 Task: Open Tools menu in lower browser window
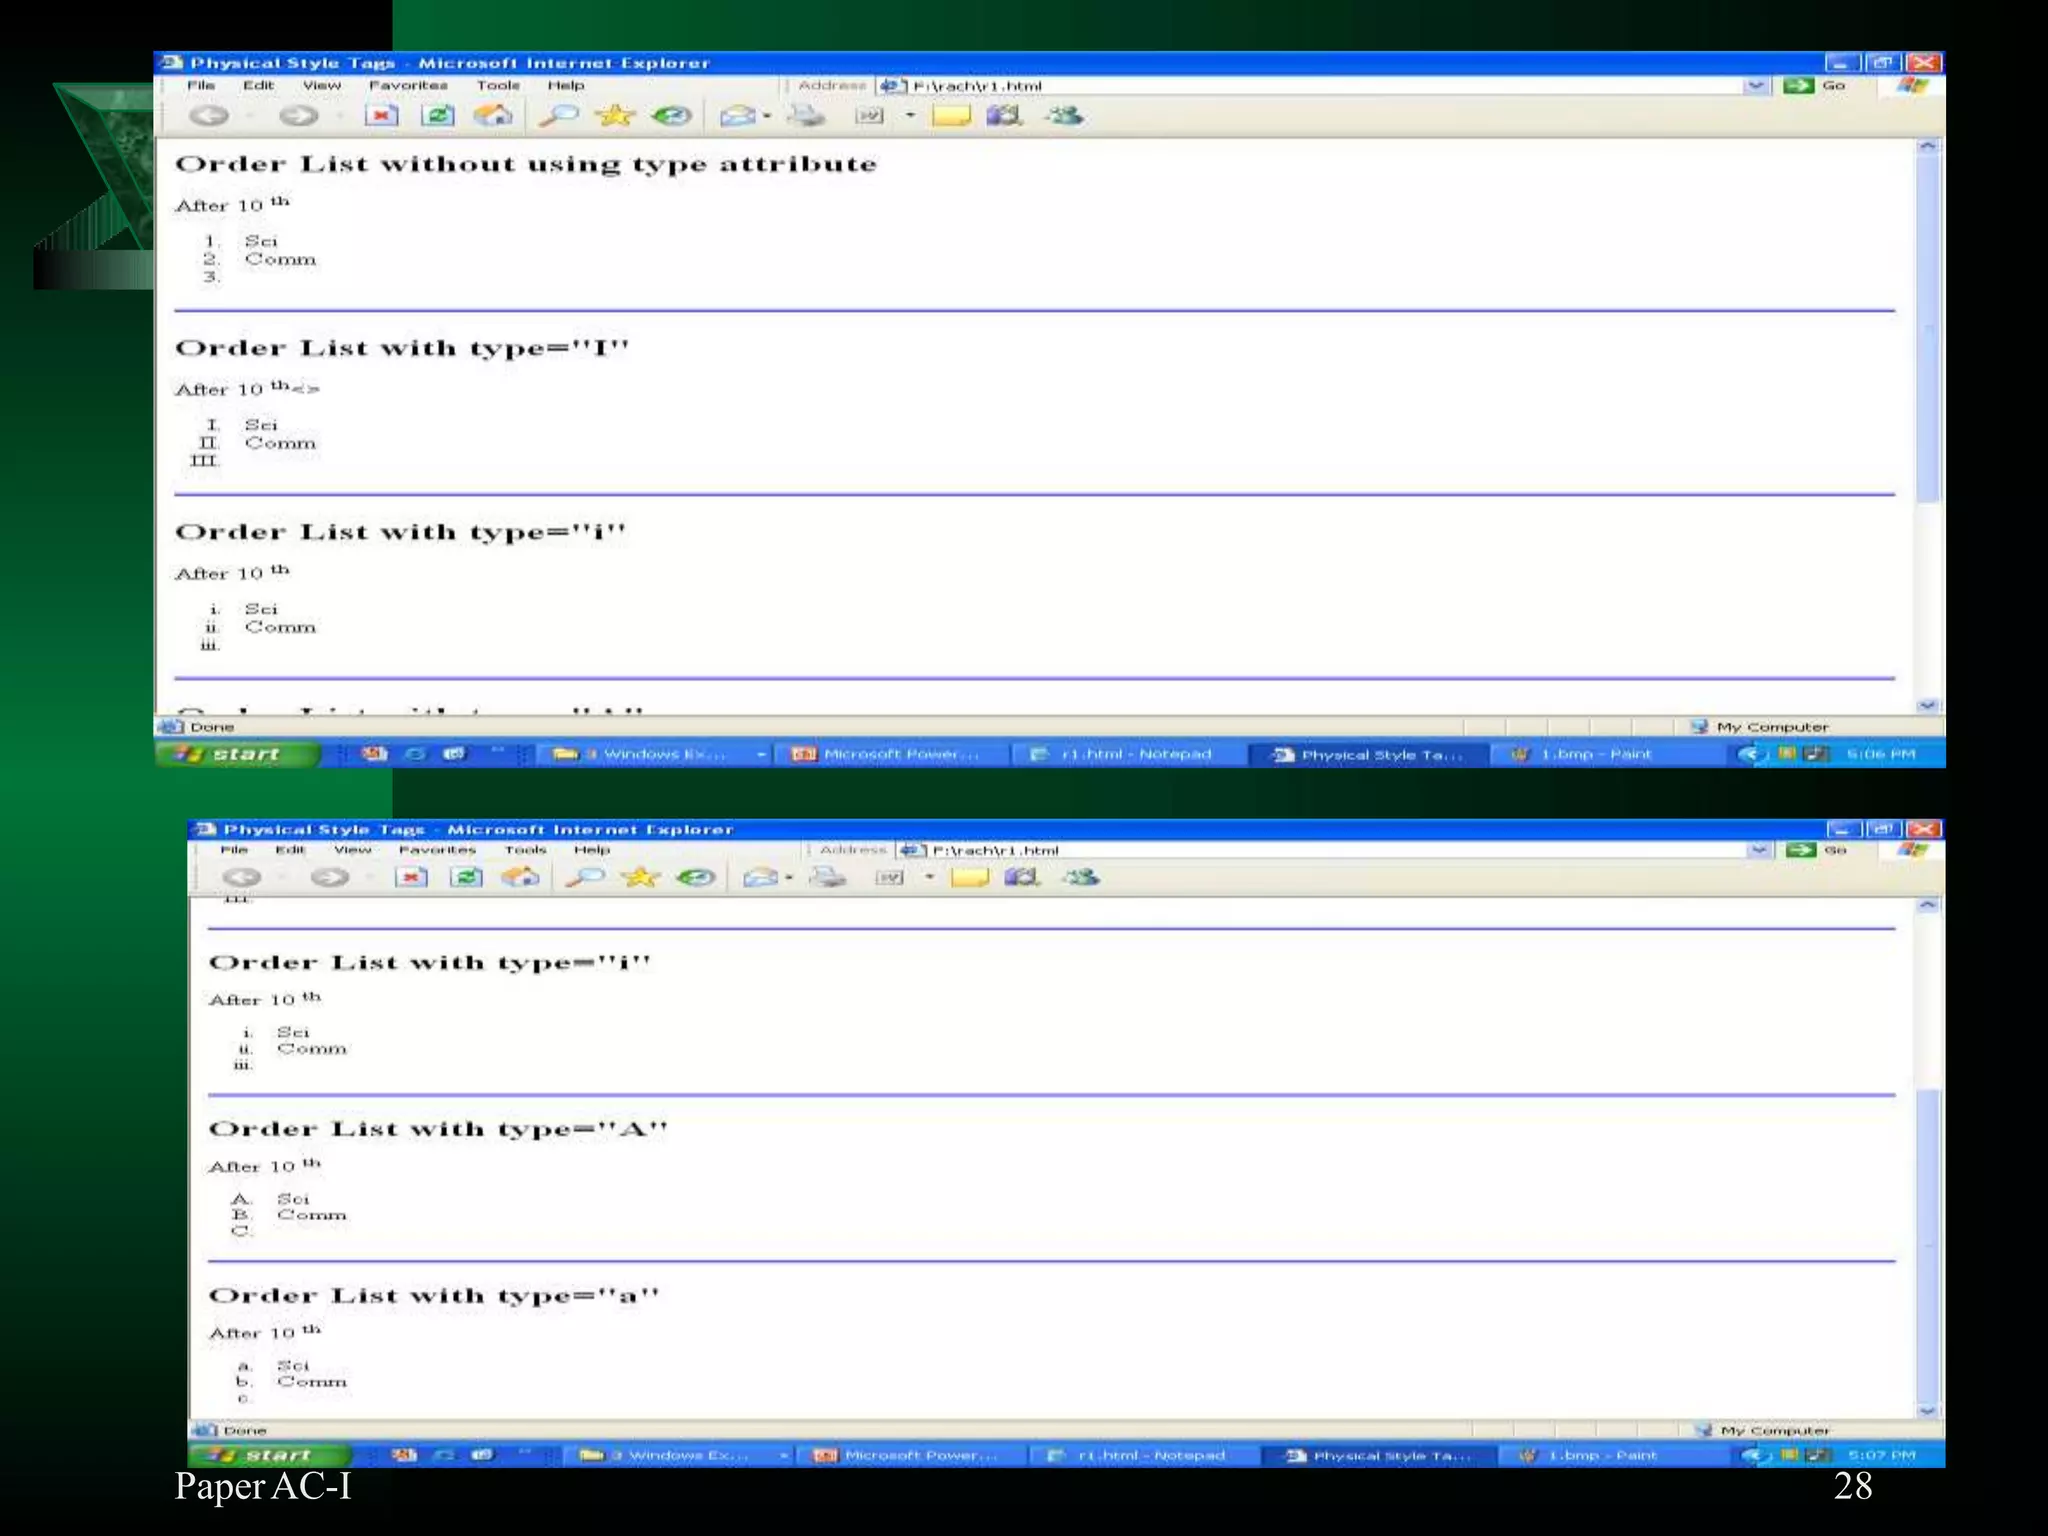tap(525, 850)
